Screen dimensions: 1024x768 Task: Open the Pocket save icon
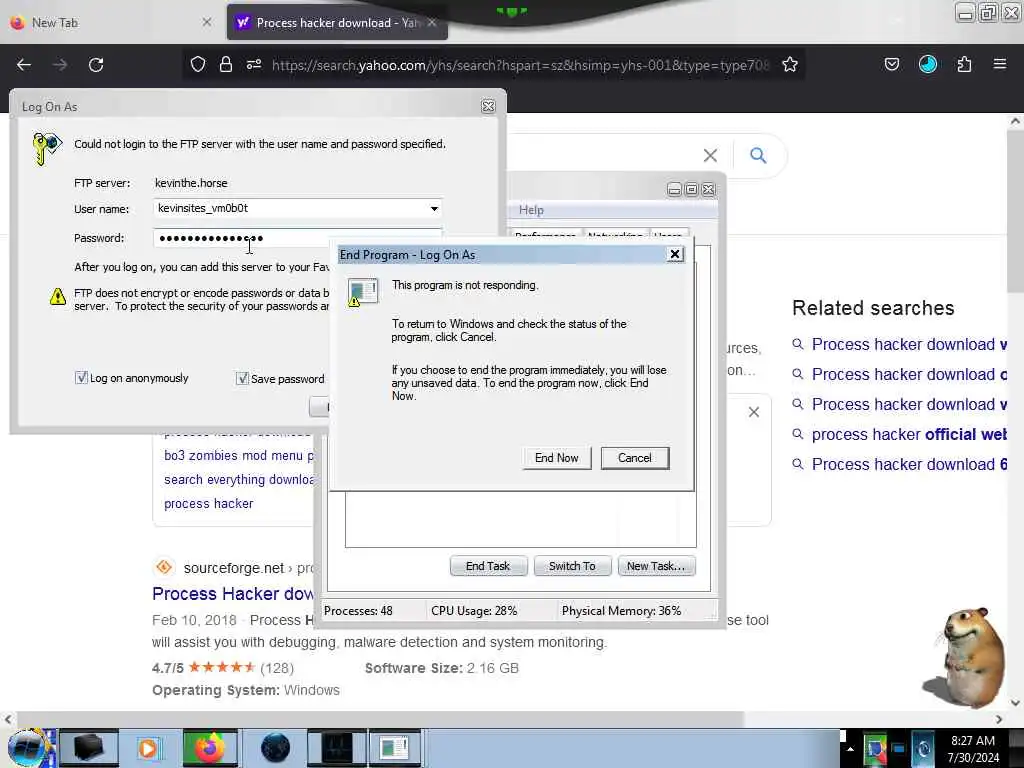[x=891, y=64]
